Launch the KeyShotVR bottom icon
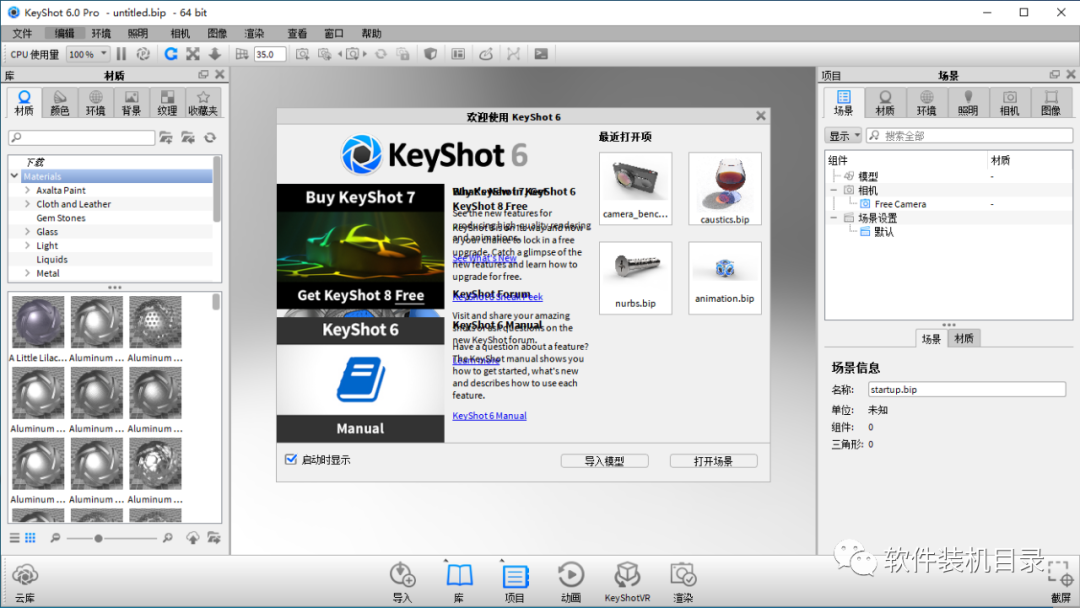 click(x=627, y=583)
